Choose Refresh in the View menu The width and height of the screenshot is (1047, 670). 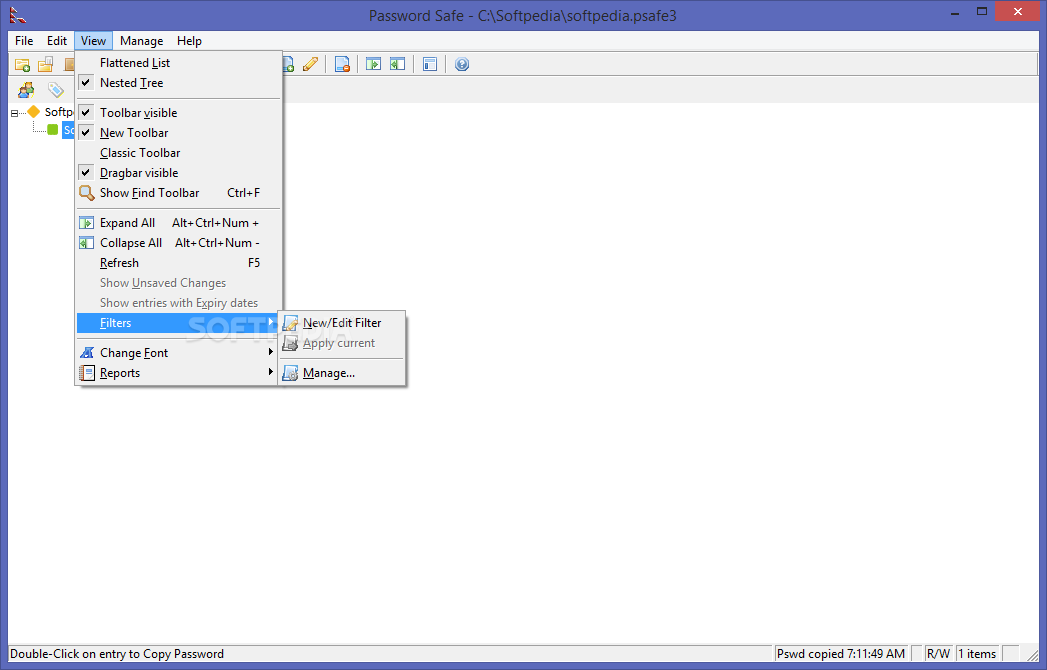[179, 263]
